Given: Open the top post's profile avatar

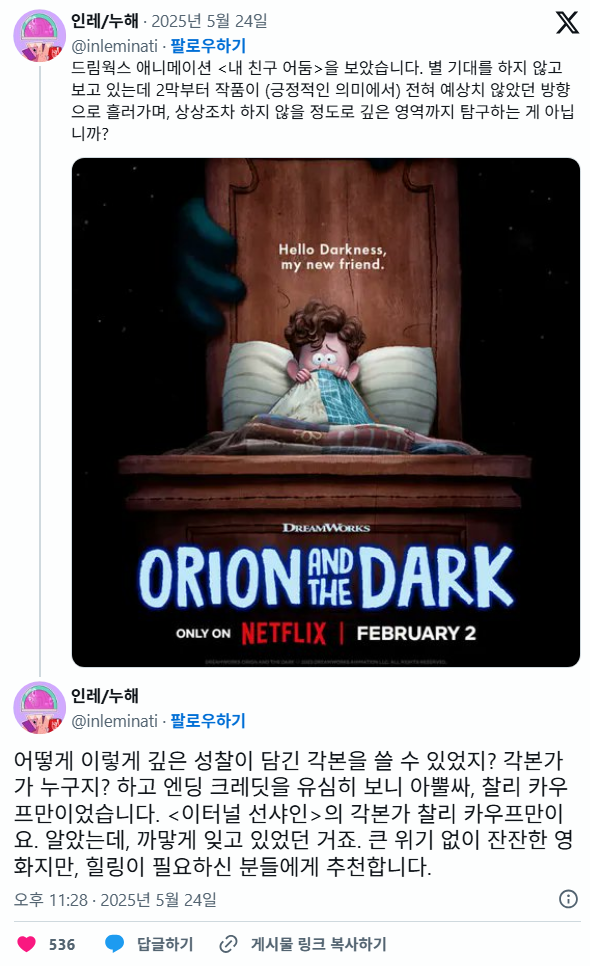Looking at the screenshot, I should coord(39,35).
